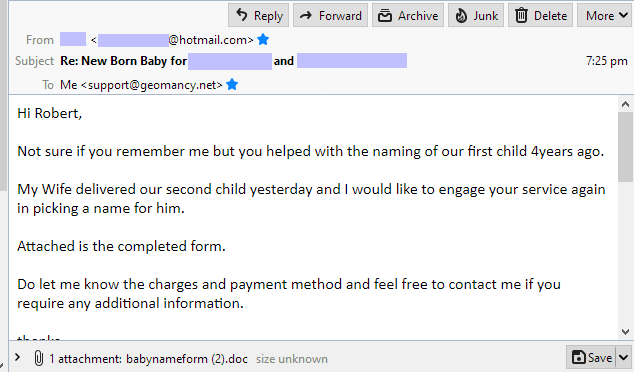Click the email subject line text

(x=233, y=61)
